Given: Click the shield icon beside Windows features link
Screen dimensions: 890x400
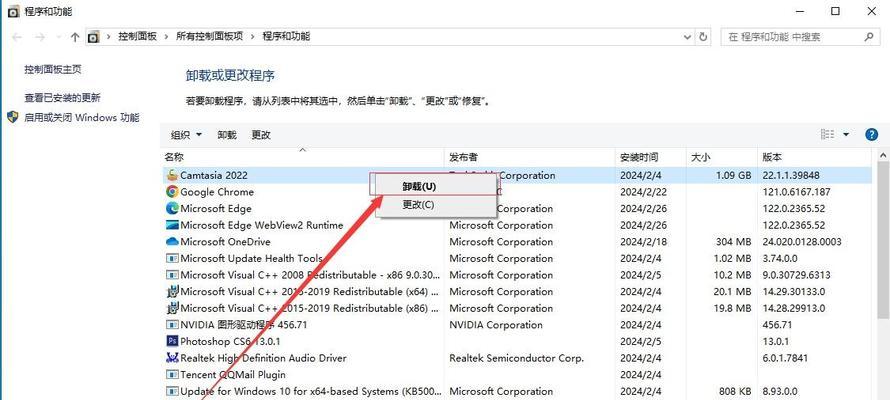Looking at the screenshot, I should 13,117.
